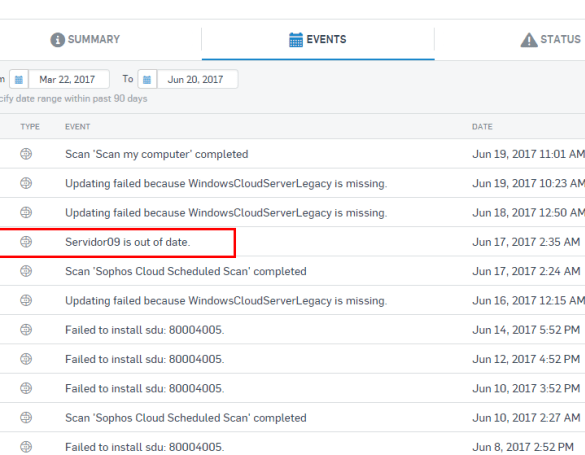Open the Status tab
Image resolution: width=585 pixels, height=455 pixels.
pos(551,40)
